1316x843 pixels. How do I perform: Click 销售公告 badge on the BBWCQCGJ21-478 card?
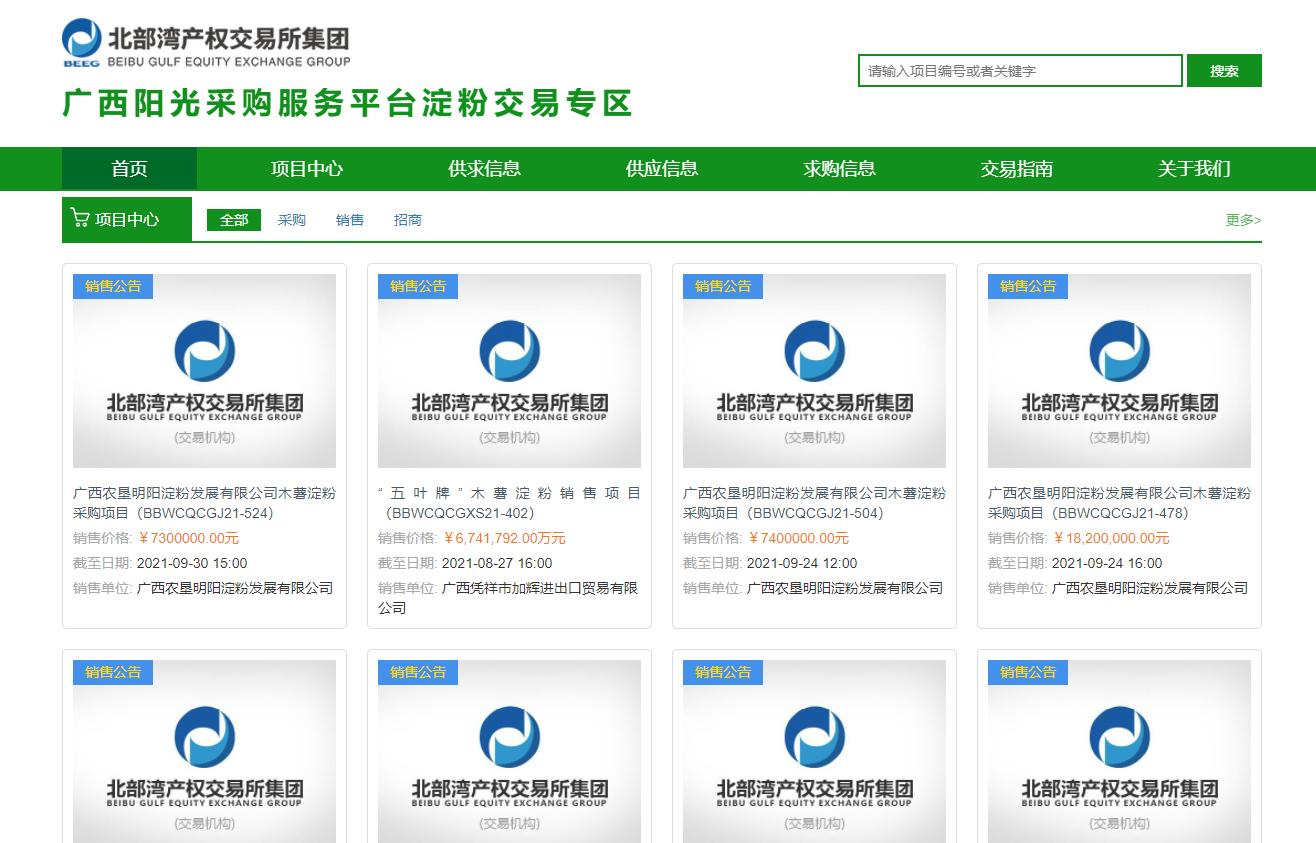coord(1028,286)
